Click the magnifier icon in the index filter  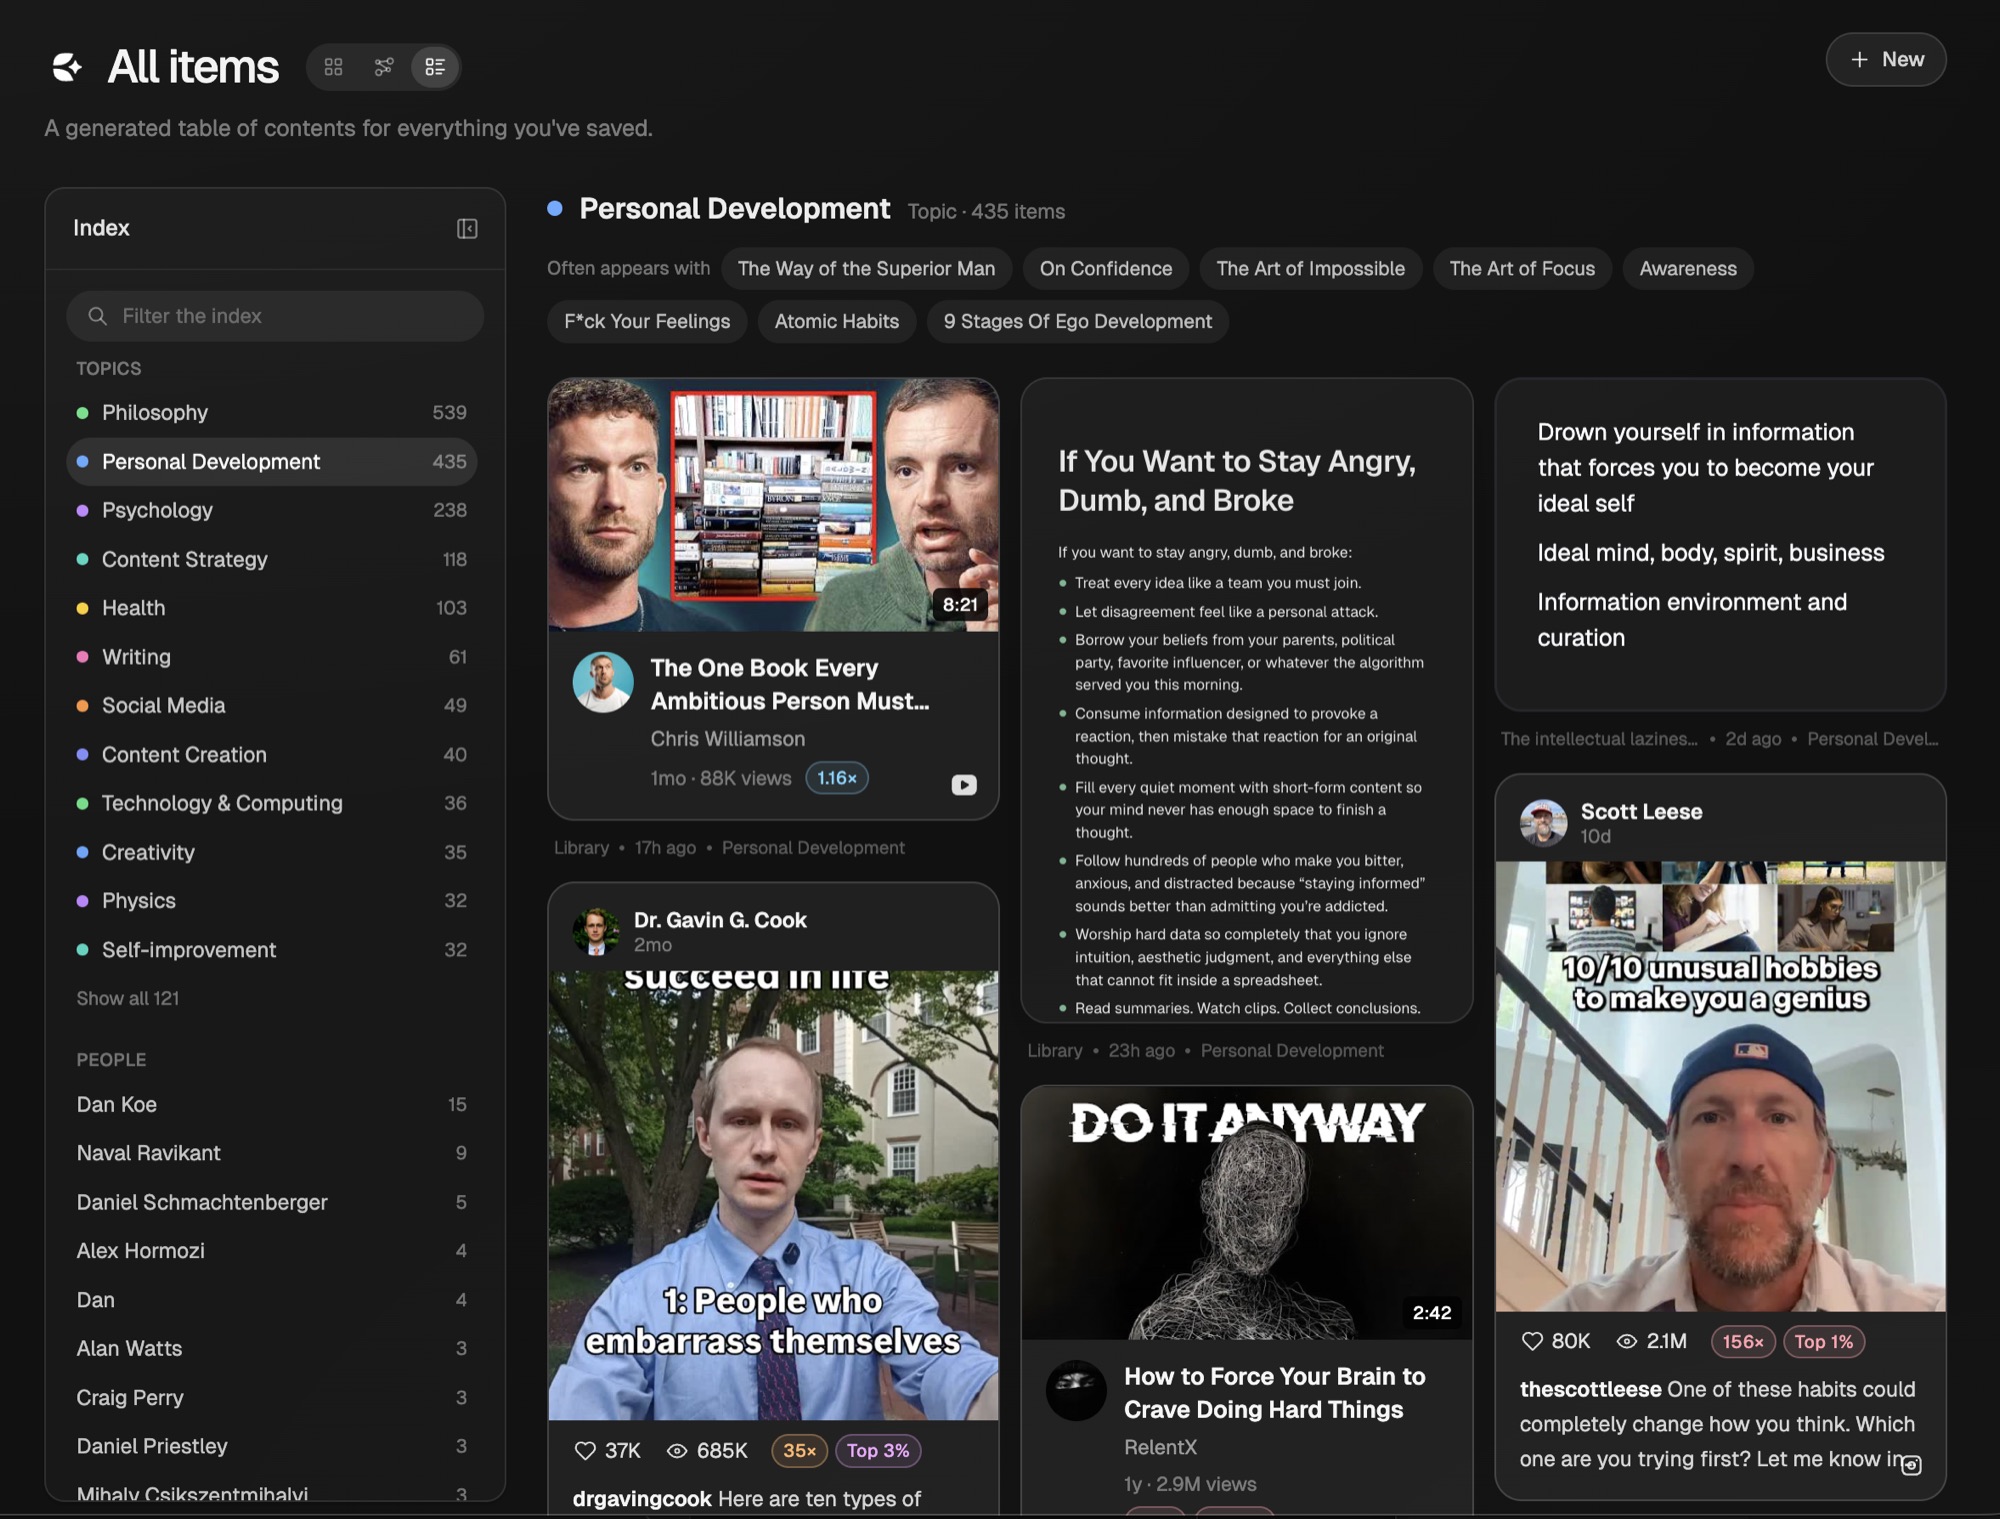(97, 316)
